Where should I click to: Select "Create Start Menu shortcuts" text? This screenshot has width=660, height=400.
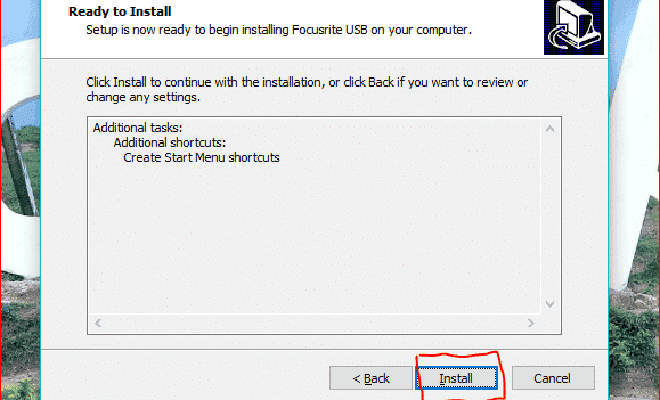(201, 157)
